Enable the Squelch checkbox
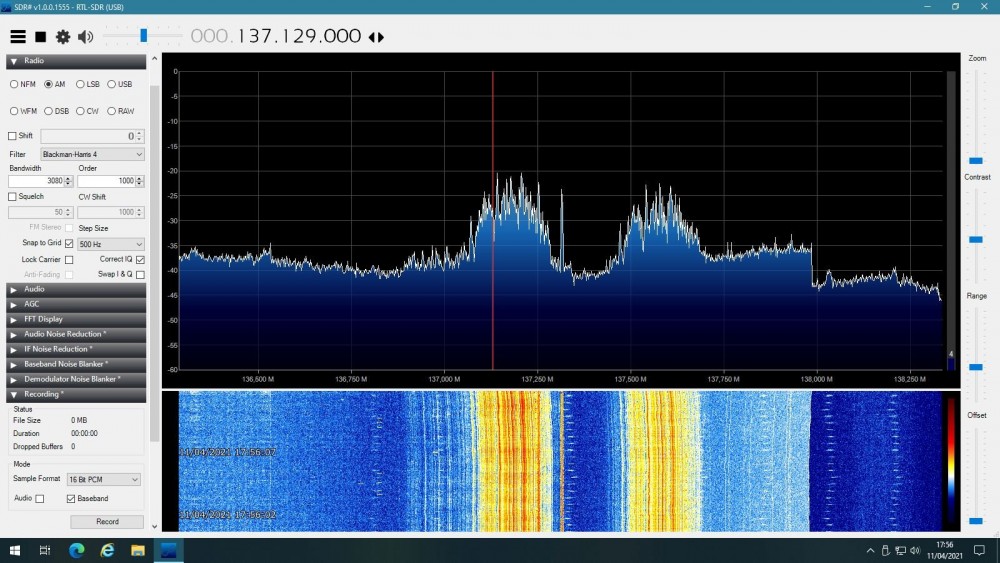The image size is (1000, 563). 12,196
